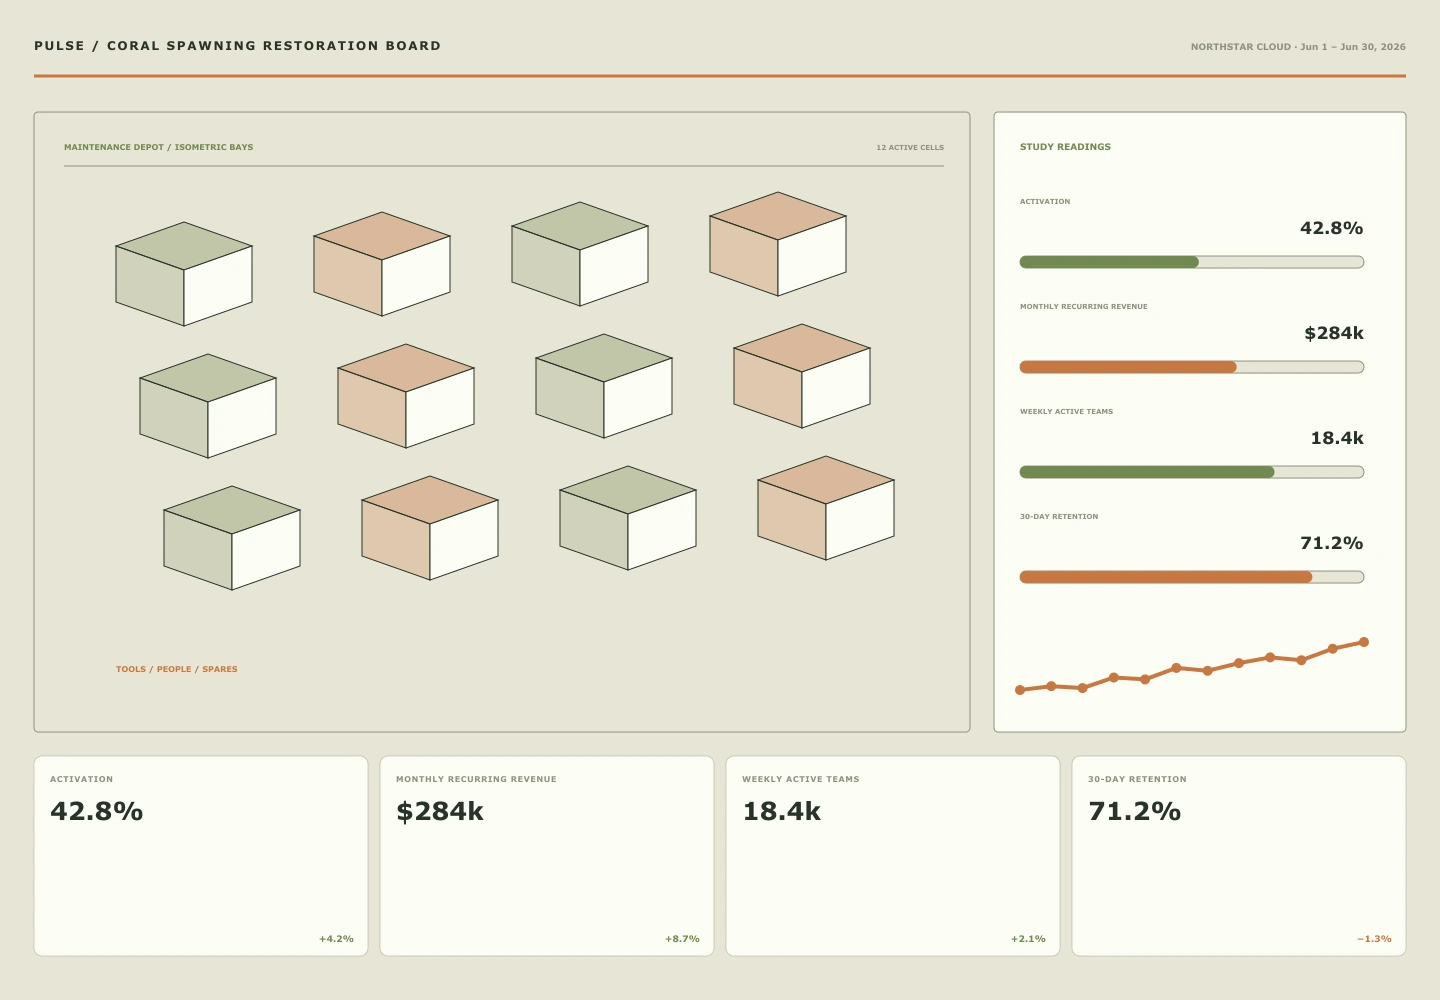Screen dimensions: 1440x1000
Task: Click "Weekly Active Teams" label in Study Readings panel
Action: pos(1066,412)
